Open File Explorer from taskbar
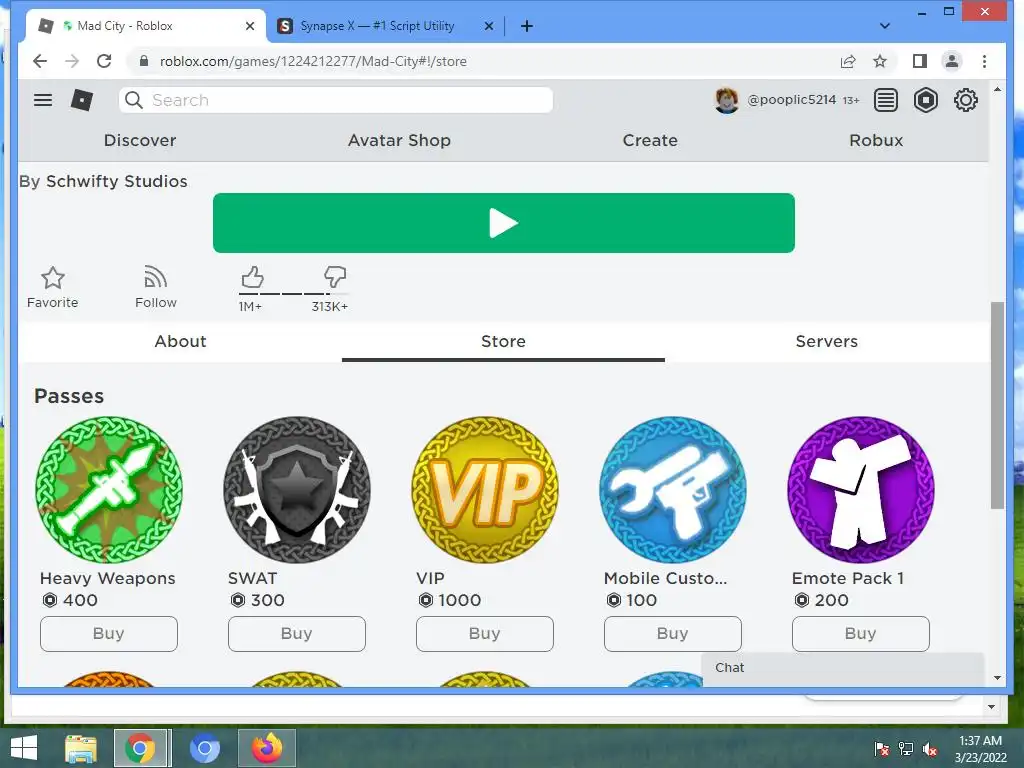Image resolution: width=1024 pixels, height=768 pixels. [81, 748]
